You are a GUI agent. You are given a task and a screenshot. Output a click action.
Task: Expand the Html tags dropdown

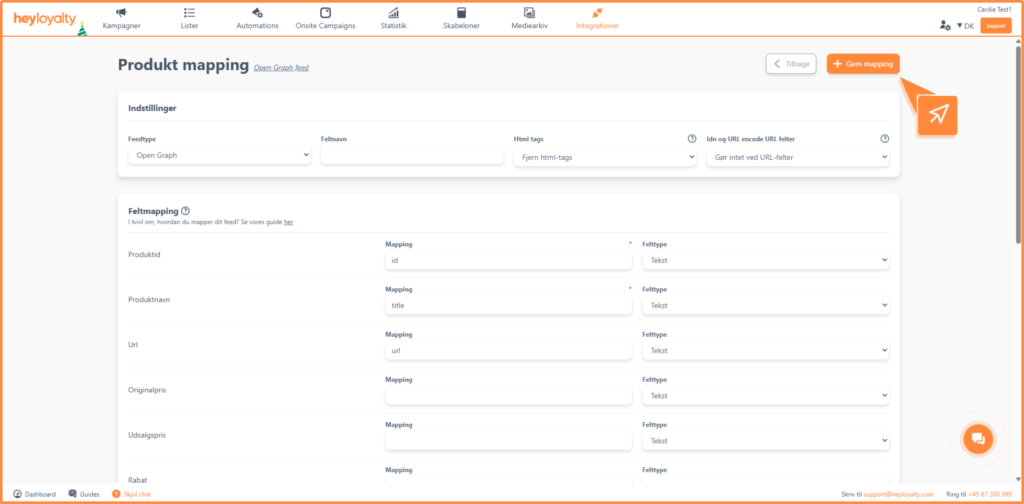(x=605, y=157)
